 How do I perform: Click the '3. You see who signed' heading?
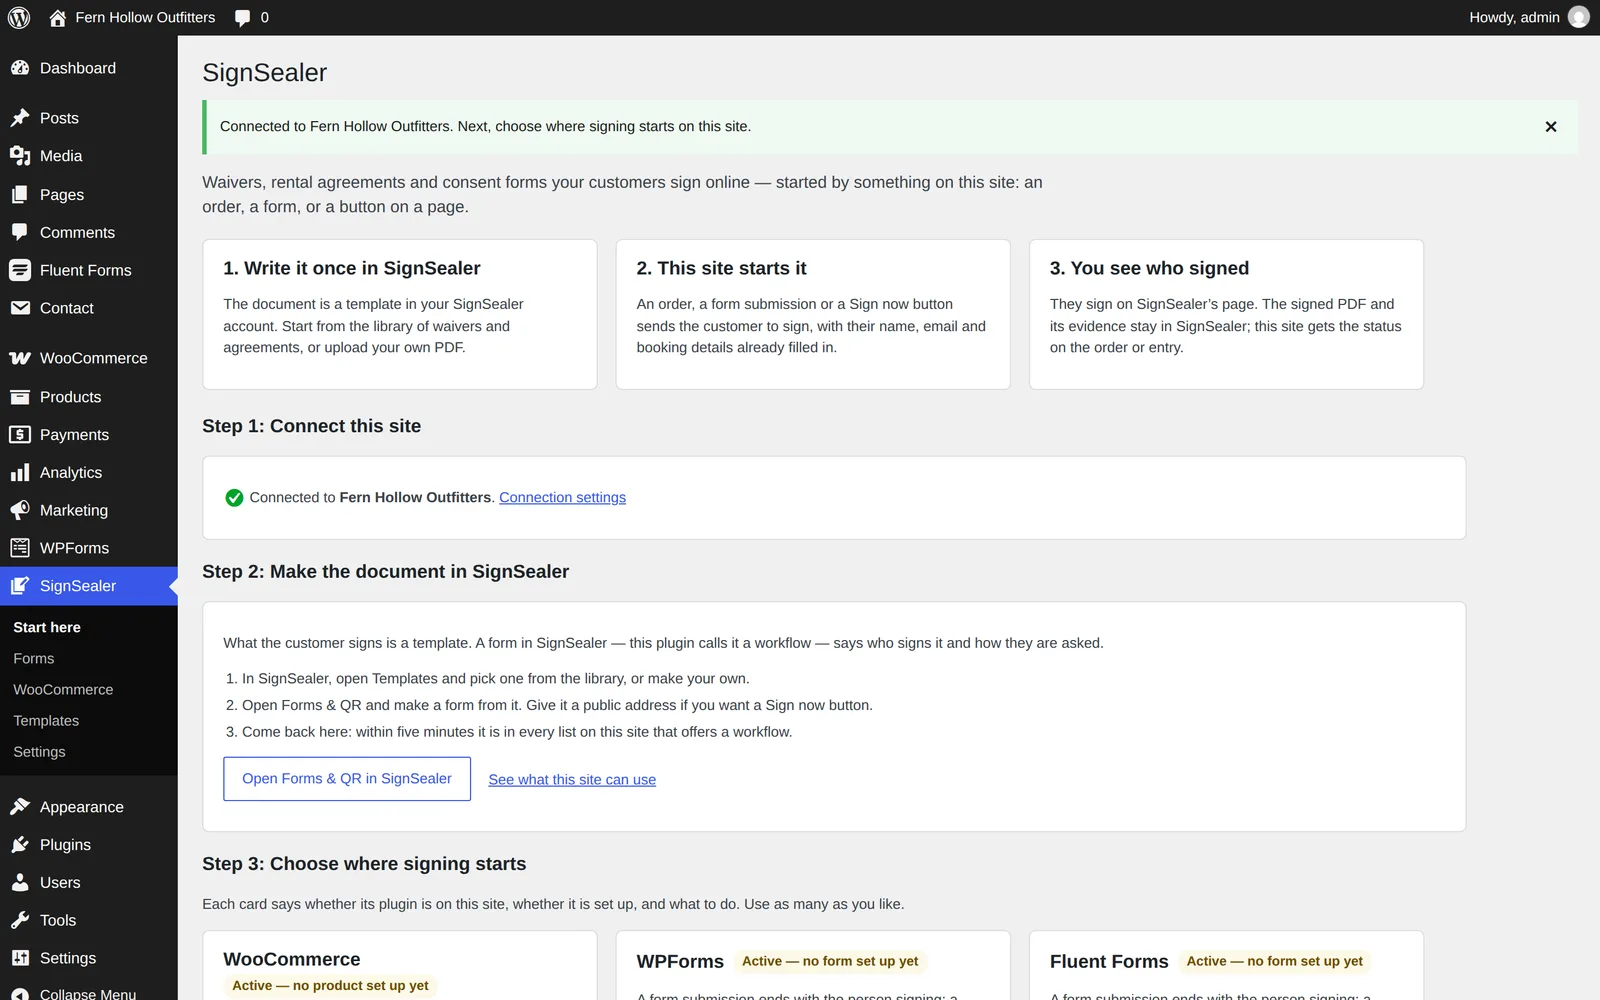tap(1149, 268)
